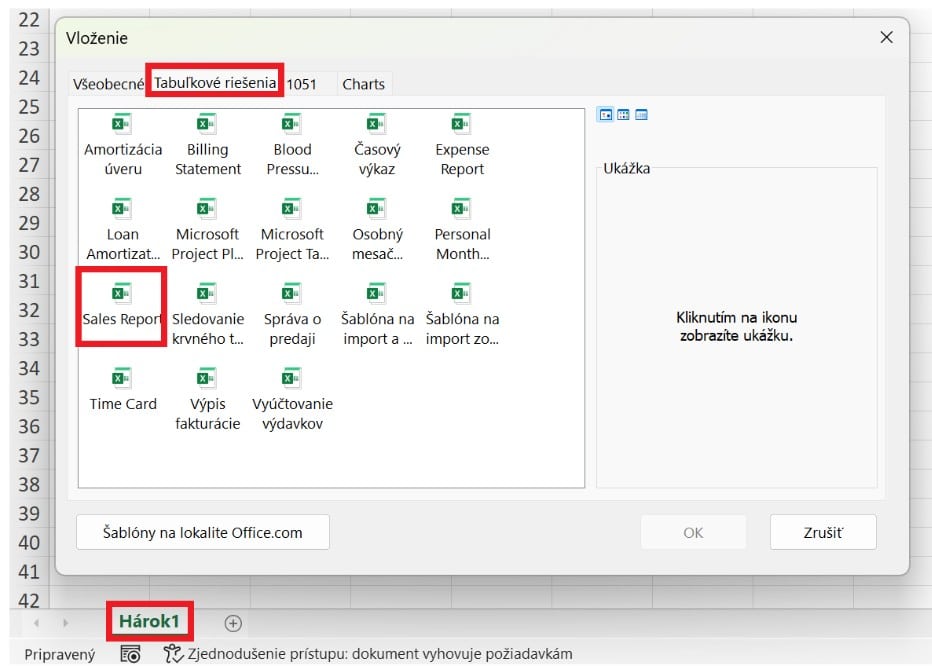The height and width of the screenshot is (668, 932).
Task: Select Šablóna na import zo... template
Action: pyautogui.click(x=462, y=315)
